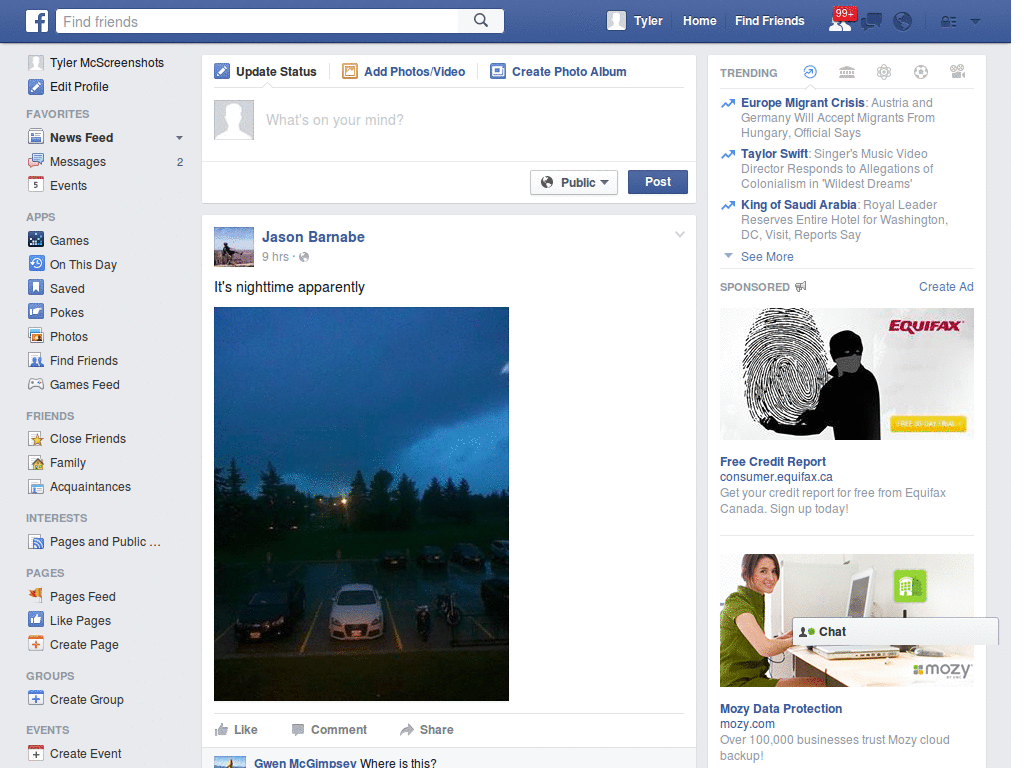Image resolution: width=1024 pixels, height=768 pixels.
Task: Click the blue Post button
Action: point(657,182)
